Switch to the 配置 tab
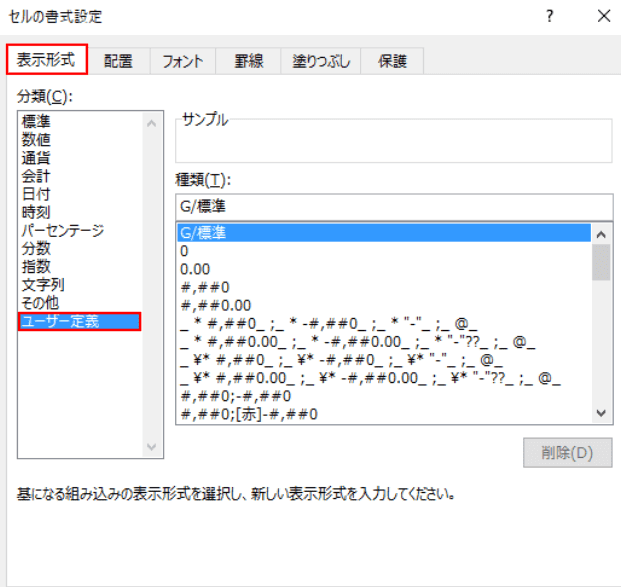The image size is (621, 587). [118, 61]
